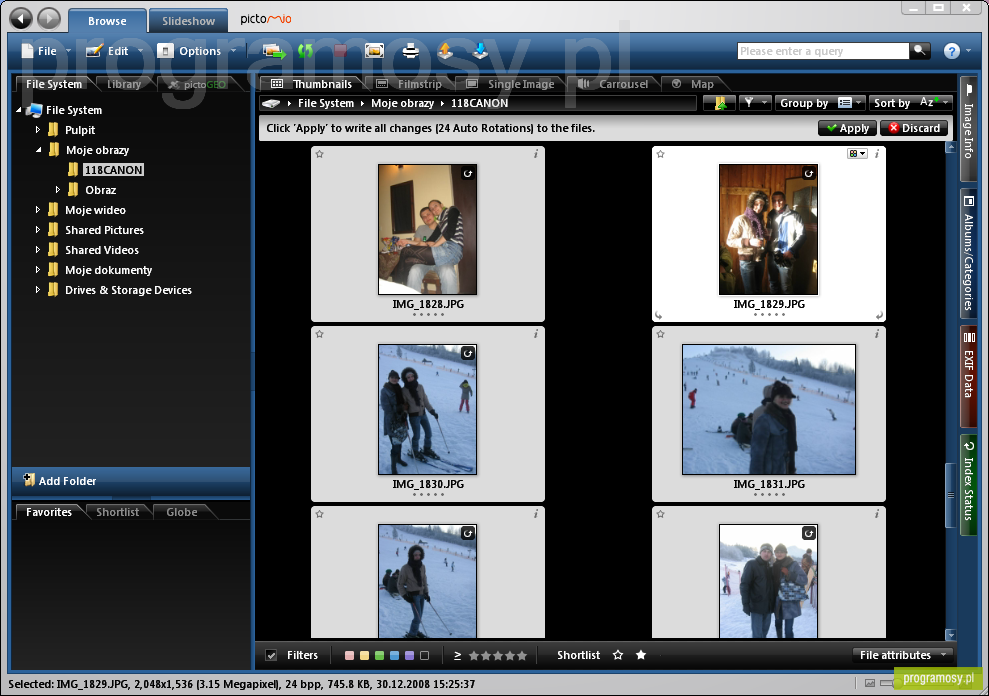Screen dimensions: 989x696
Task: Open the info icon on IMG_1830.JPG
Action: coord(536,334)
